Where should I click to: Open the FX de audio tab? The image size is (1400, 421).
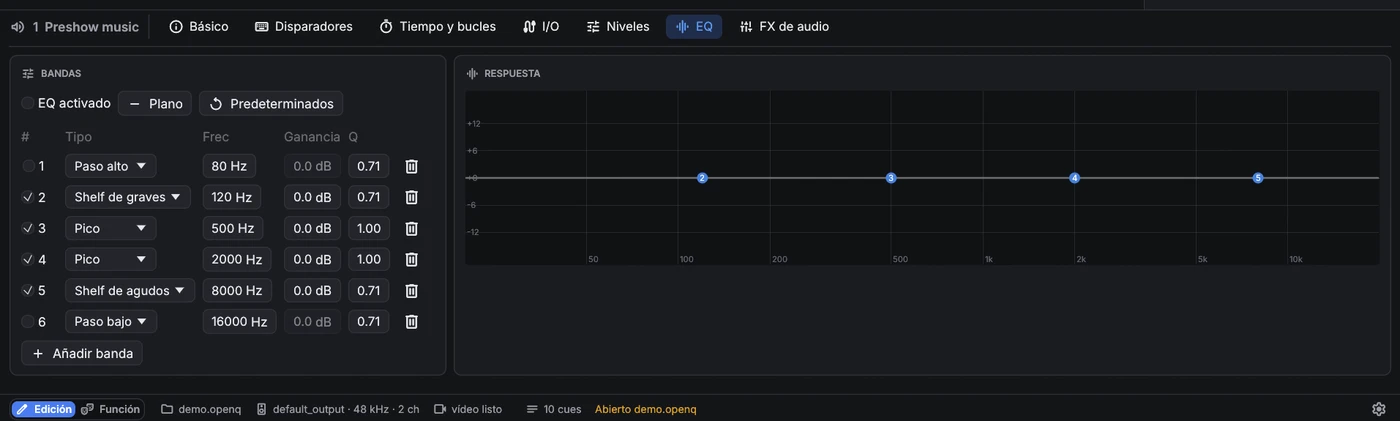(784, 27)
